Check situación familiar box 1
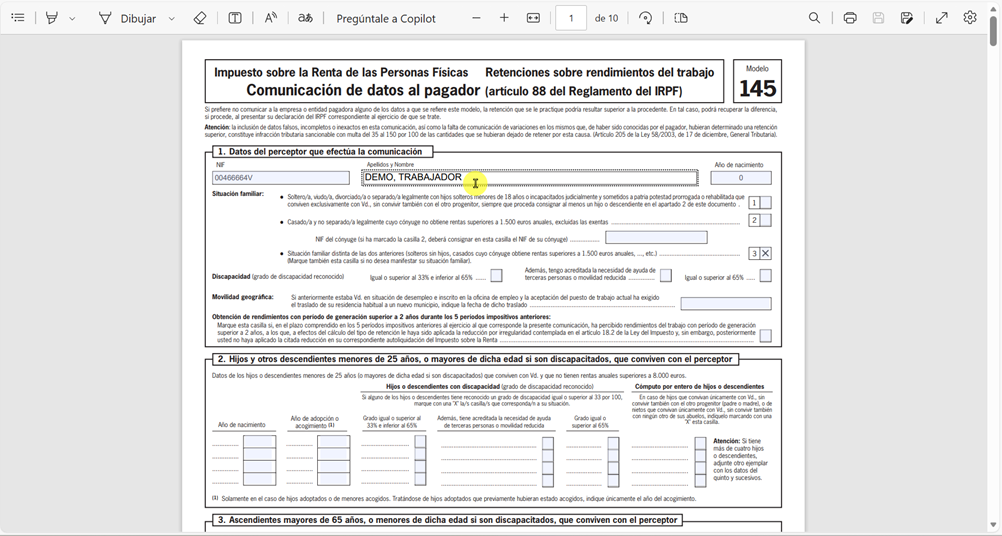Screen dimensions: 1002x536 [x=766, y=203]
